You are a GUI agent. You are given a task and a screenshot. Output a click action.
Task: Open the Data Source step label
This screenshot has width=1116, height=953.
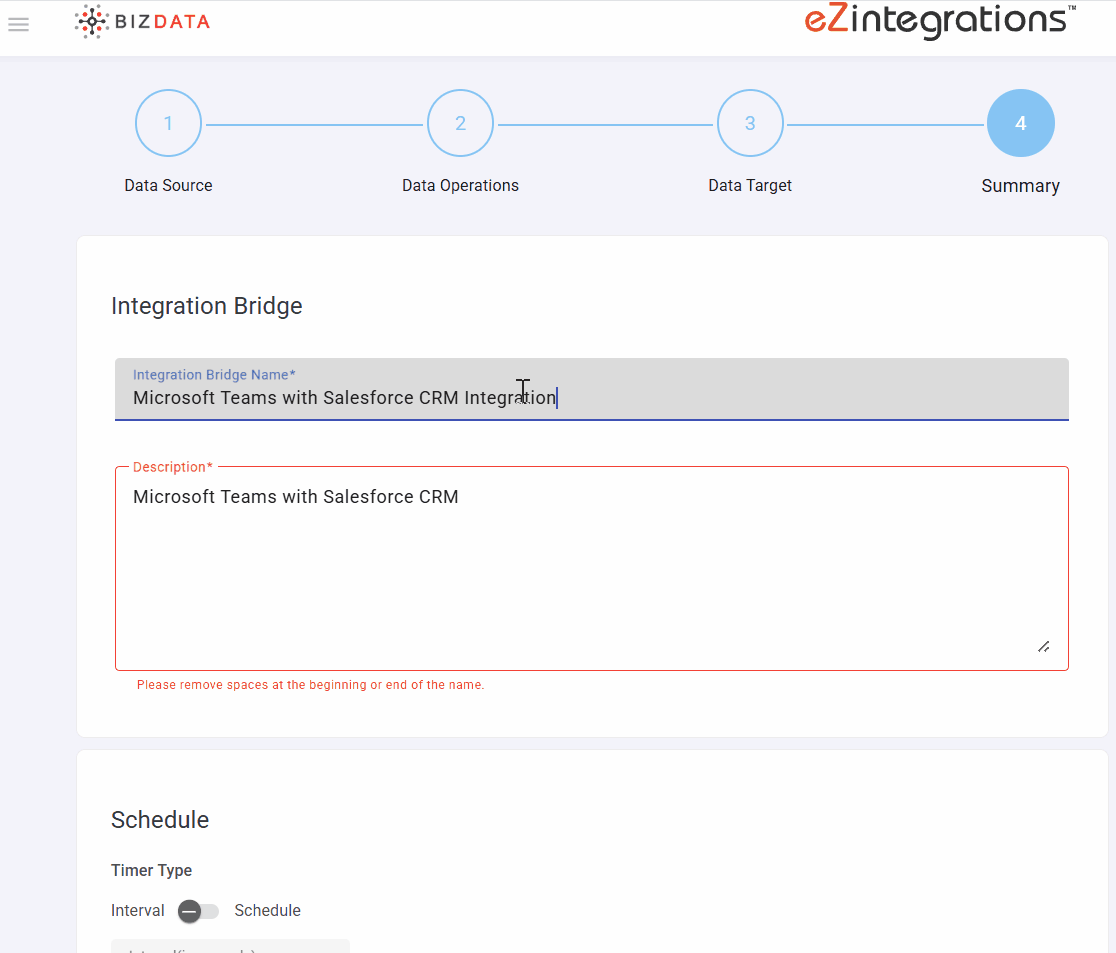(168, 186)
